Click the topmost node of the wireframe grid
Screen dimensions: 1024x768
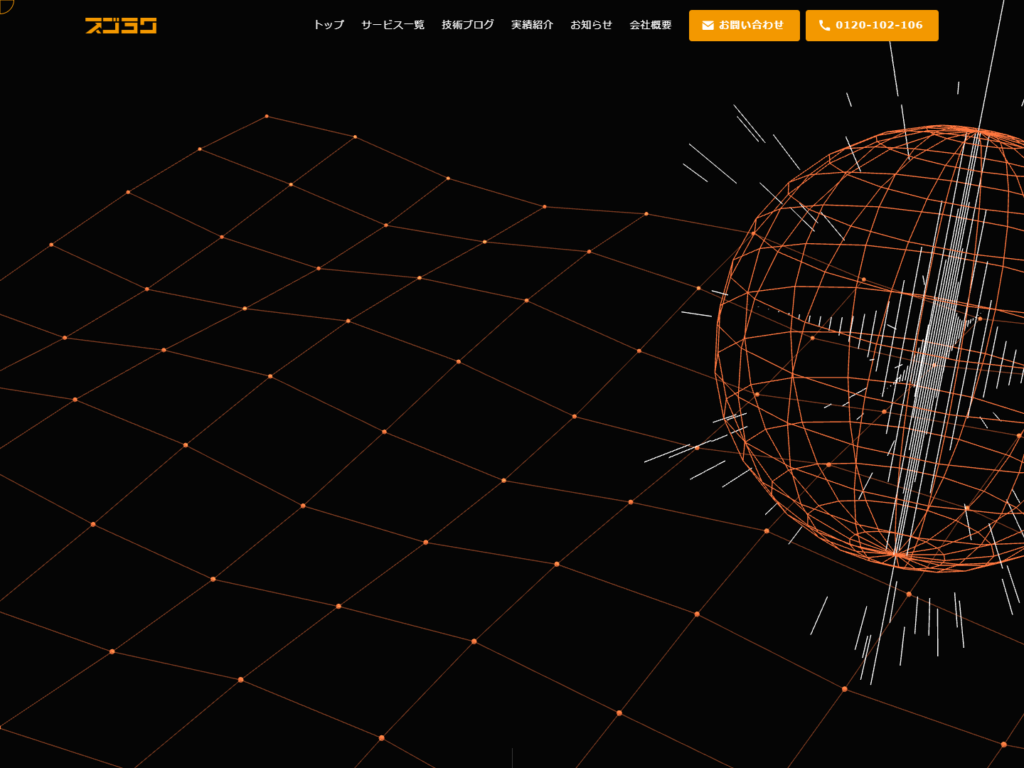coord(266,116)
